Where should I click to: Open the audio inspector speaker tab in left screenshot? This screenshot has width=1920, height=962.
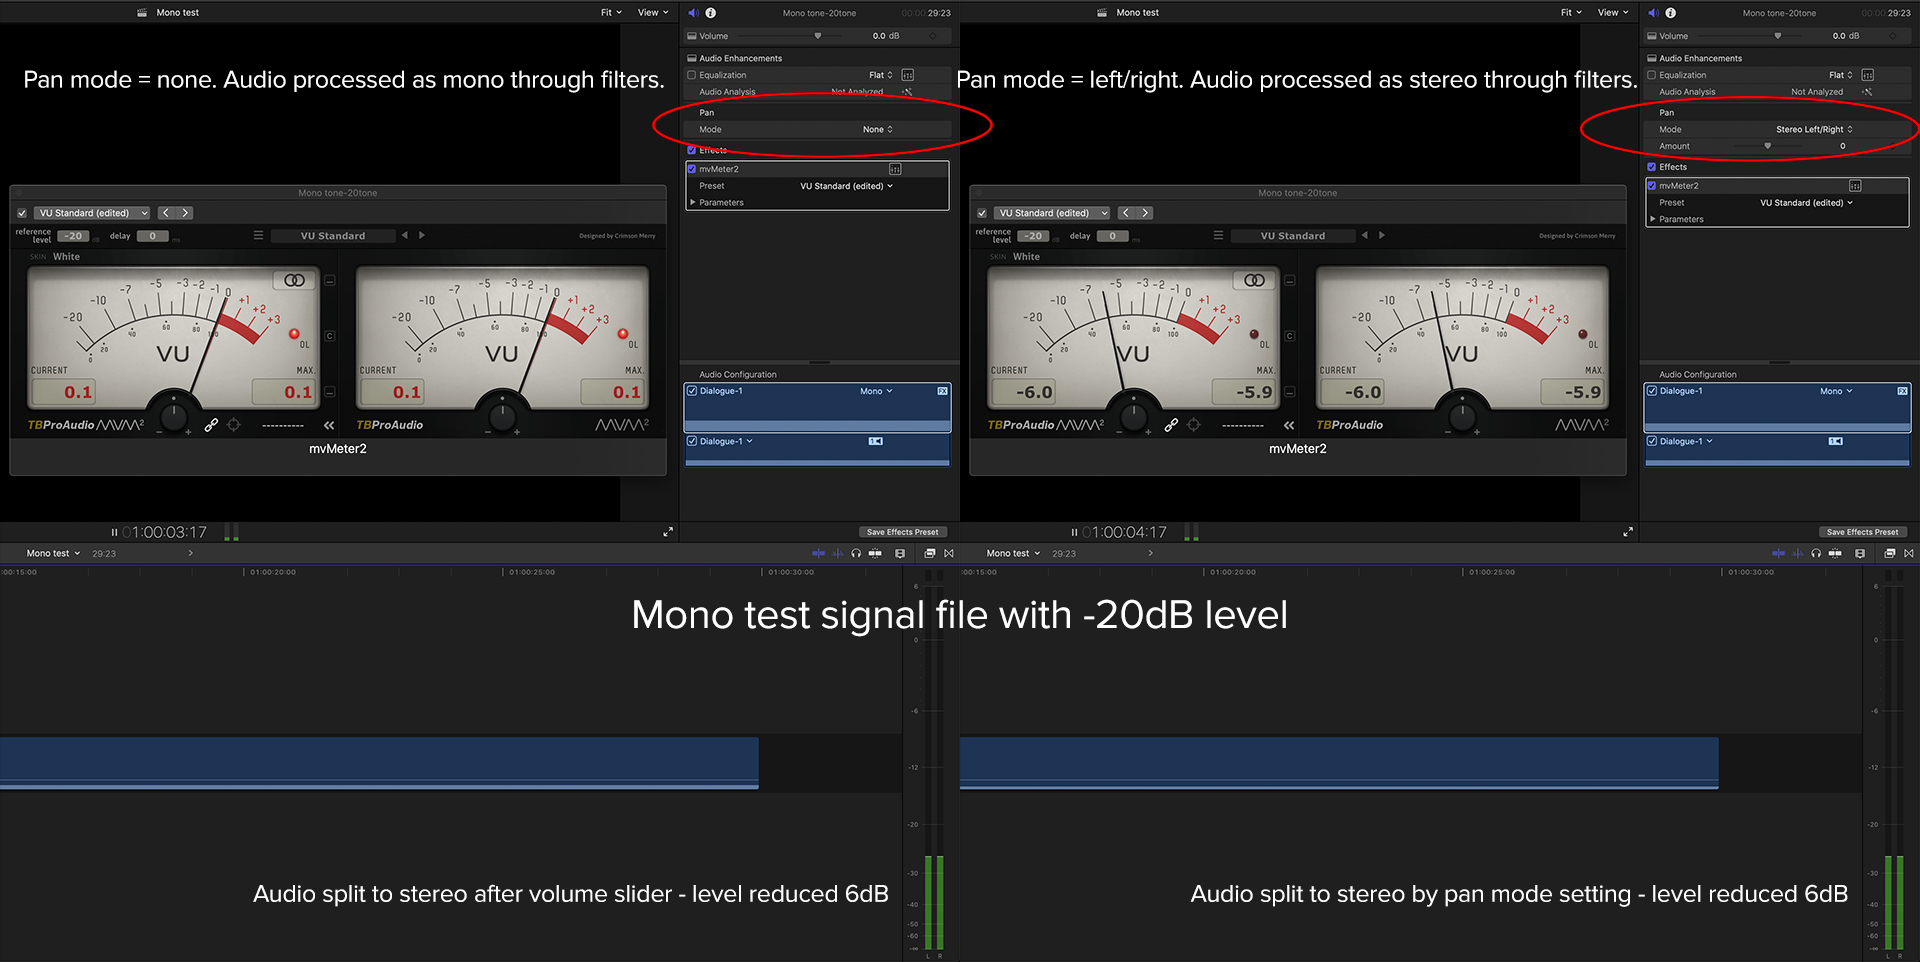693,13
